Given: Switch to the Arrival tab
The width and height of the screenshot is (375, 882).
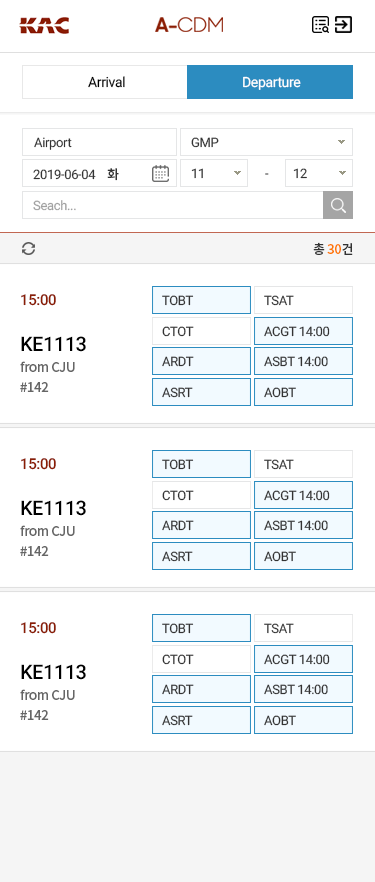Looking at the screenshot, I should point(105,82).
